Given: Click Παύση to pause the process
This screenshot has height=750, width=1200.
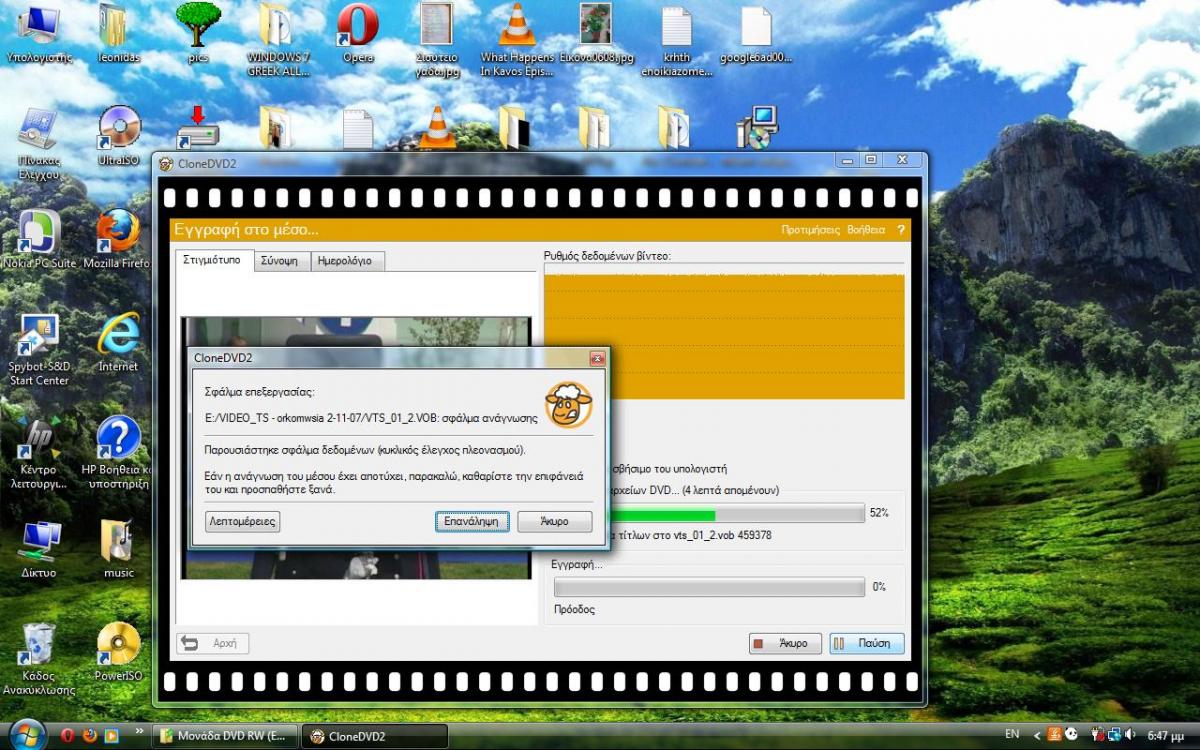Looking at the screenshot, I should (x=867, y=643).
